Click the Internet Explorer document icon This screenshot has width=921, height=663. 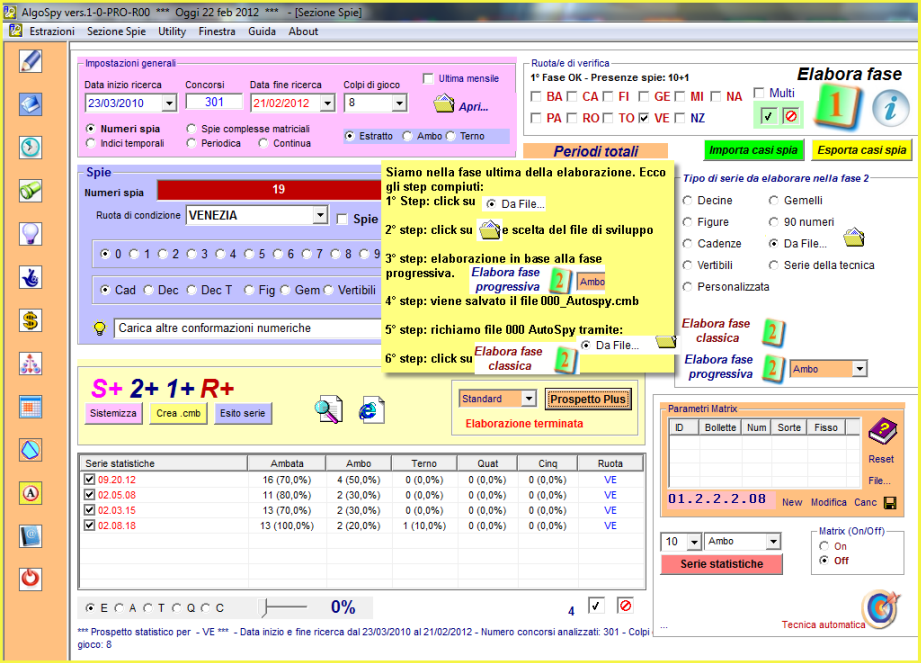tap(371, 410)
